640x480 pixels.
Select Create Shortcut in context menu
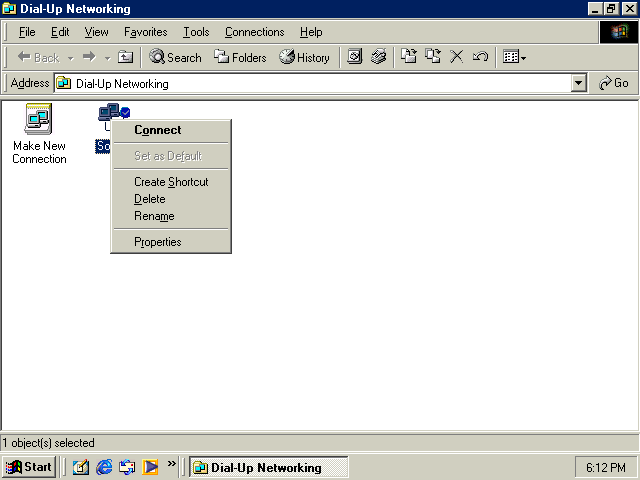(171, 182)
